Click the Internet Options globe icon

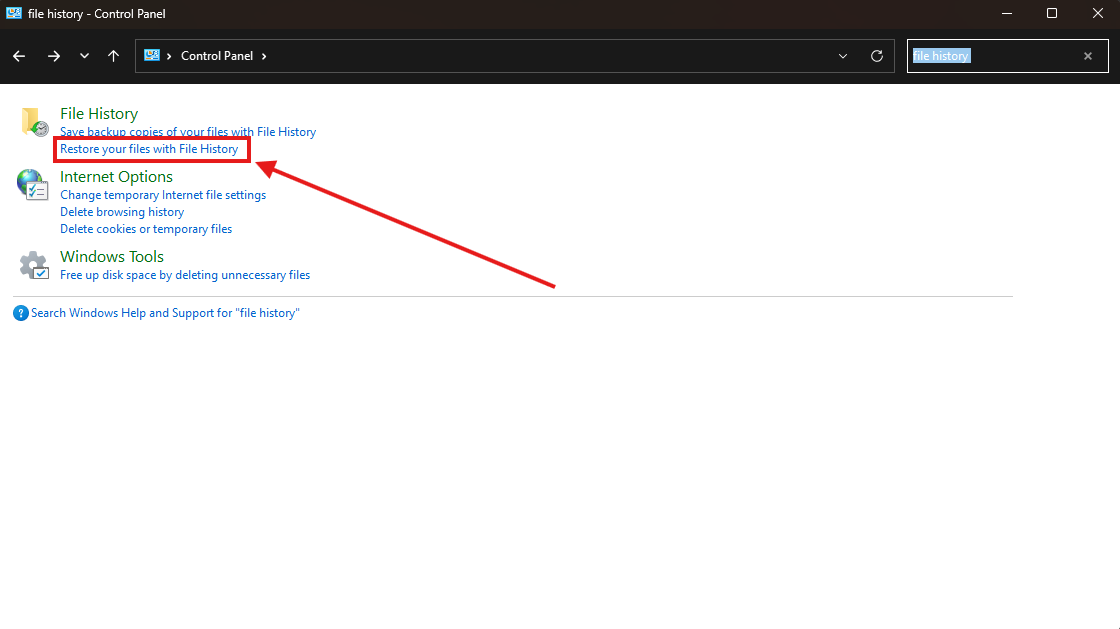[32, 184]
